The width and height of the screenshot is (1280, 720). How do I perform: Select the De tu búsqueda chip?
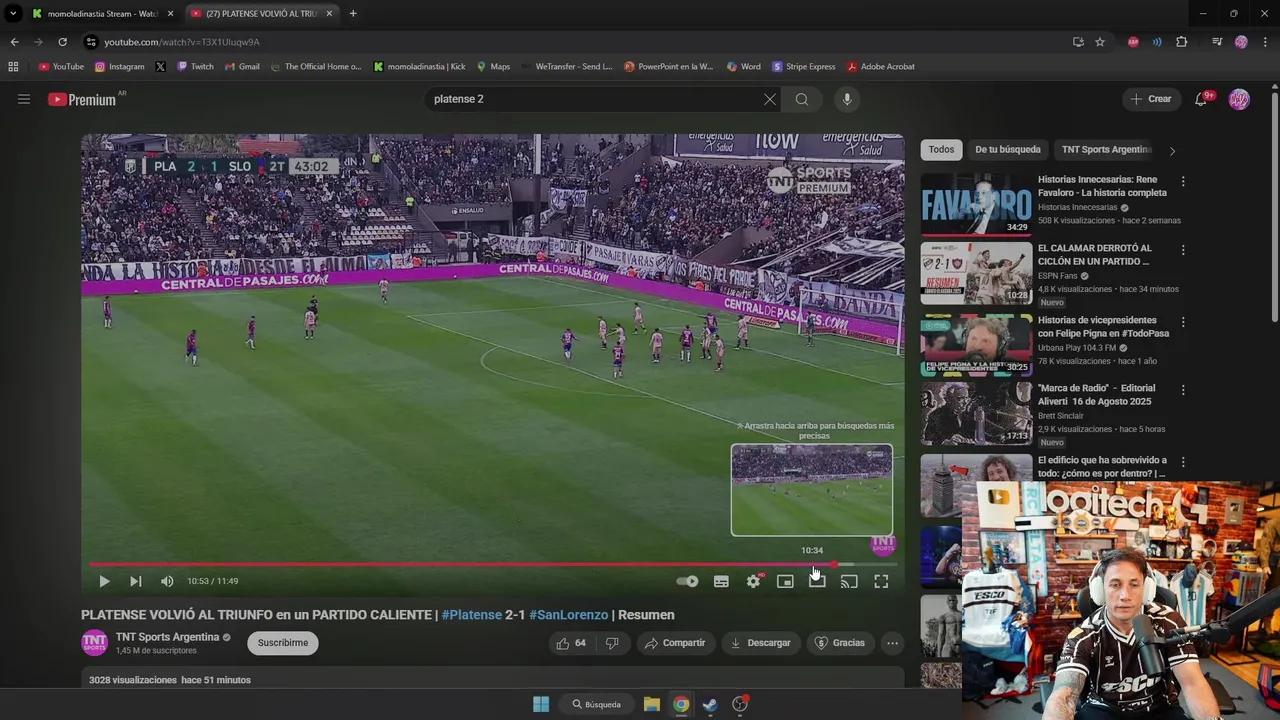click(1008, 150)
